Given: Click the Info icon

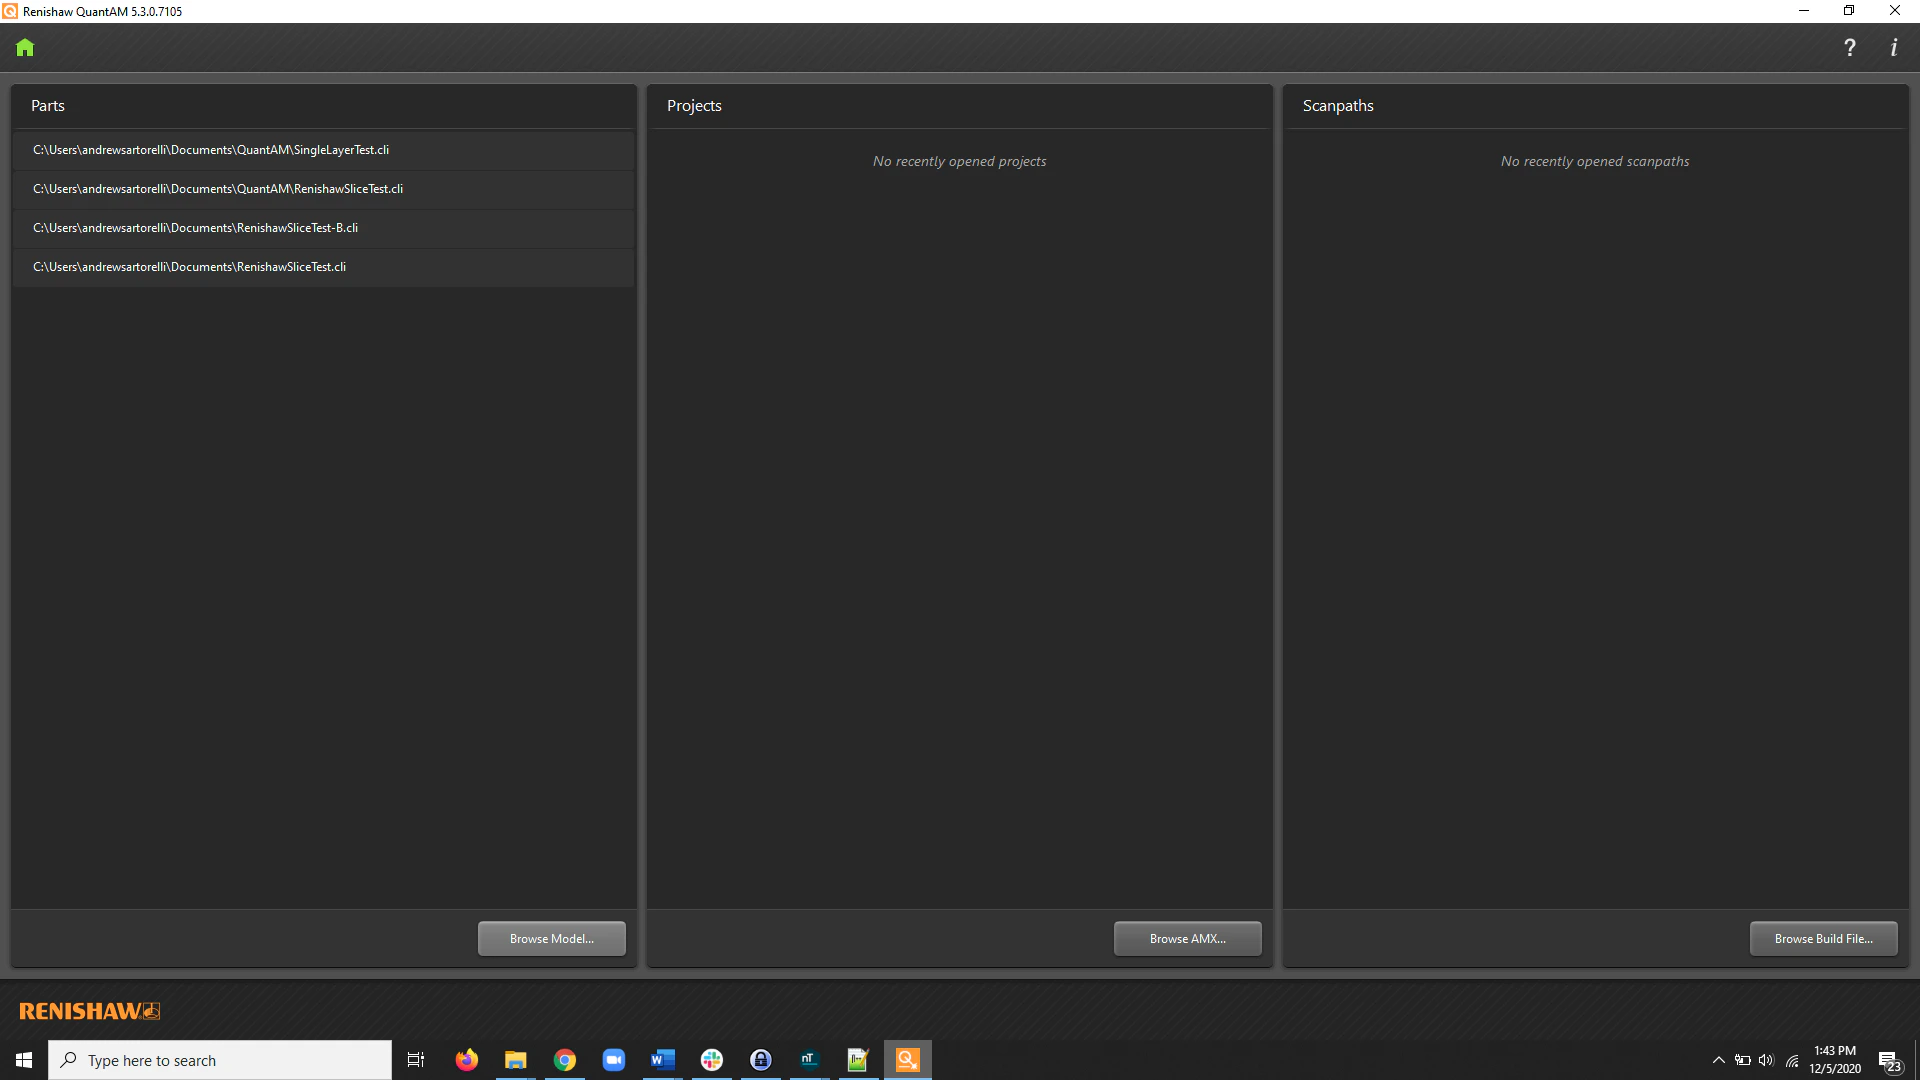Looking at the screenshot, I should pyautogui.click(x=1893, y=48).
